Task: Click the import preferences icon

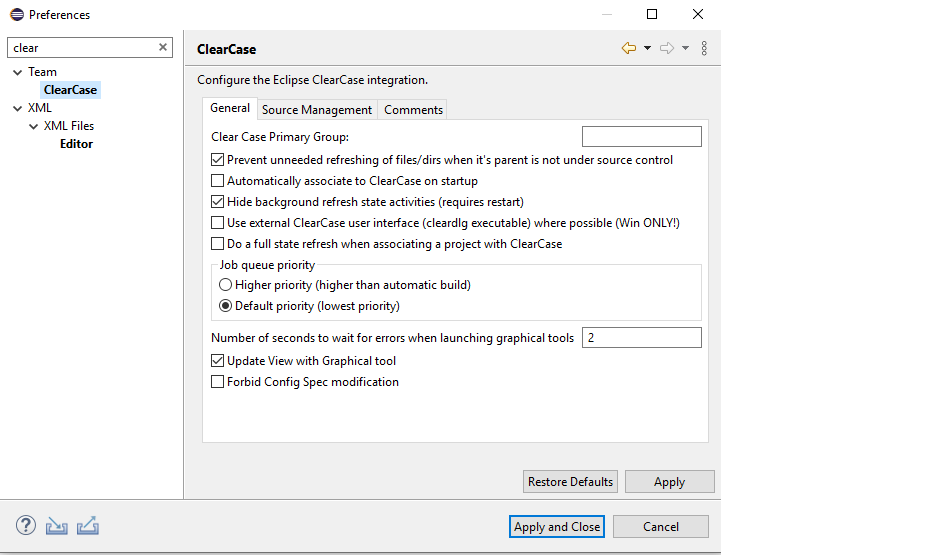Action: click(57, 526)
